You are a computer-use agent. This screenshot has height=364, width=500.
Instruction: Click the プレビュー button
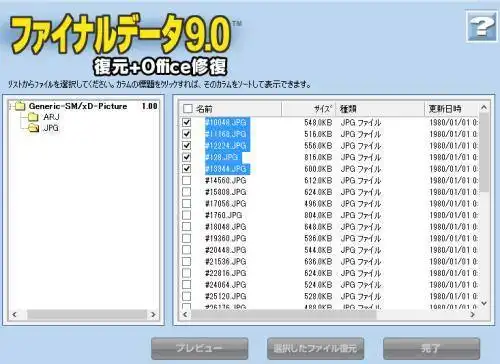[199, 348]
